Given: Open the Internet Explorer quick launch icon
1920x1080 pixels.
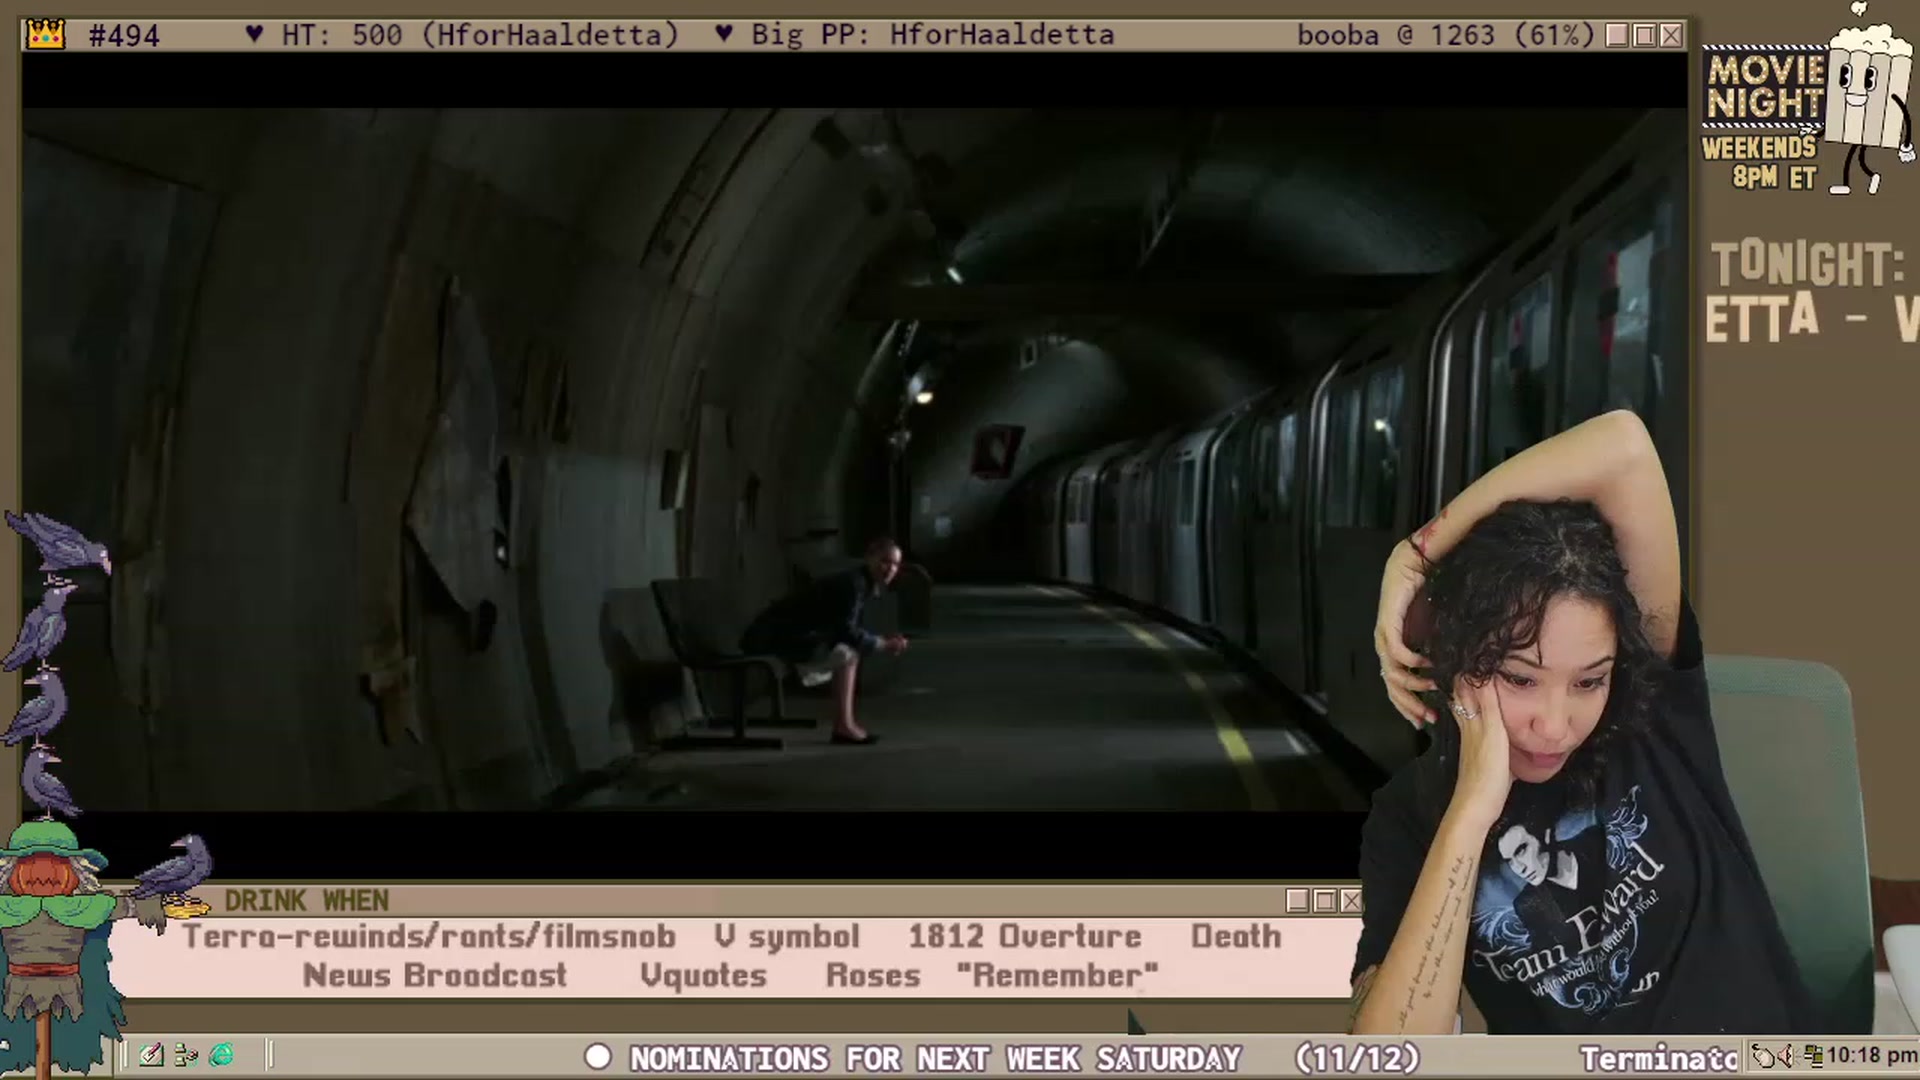Looking at the screenshot, I should pyautogui.click(x=222, y=1055).
